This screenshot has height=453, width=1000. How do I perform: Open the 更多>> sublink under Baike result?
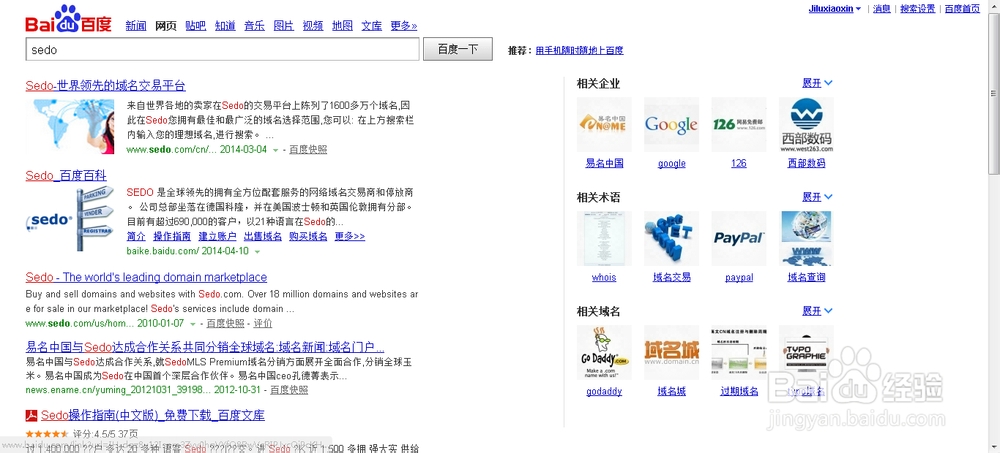pyautogui.click(x=349, y=237)
